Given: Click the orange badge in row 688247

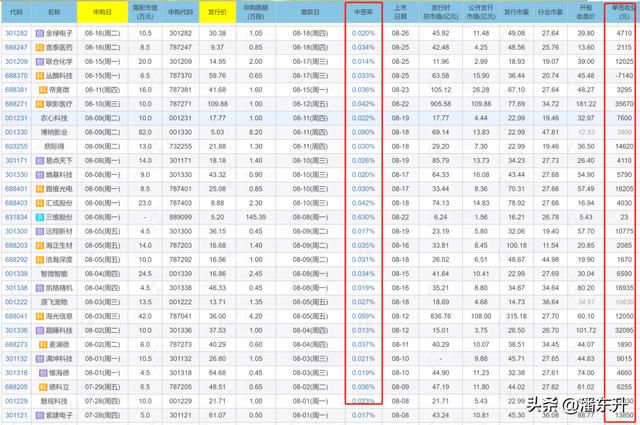Looking at the screenshot, I should point(40,48).
